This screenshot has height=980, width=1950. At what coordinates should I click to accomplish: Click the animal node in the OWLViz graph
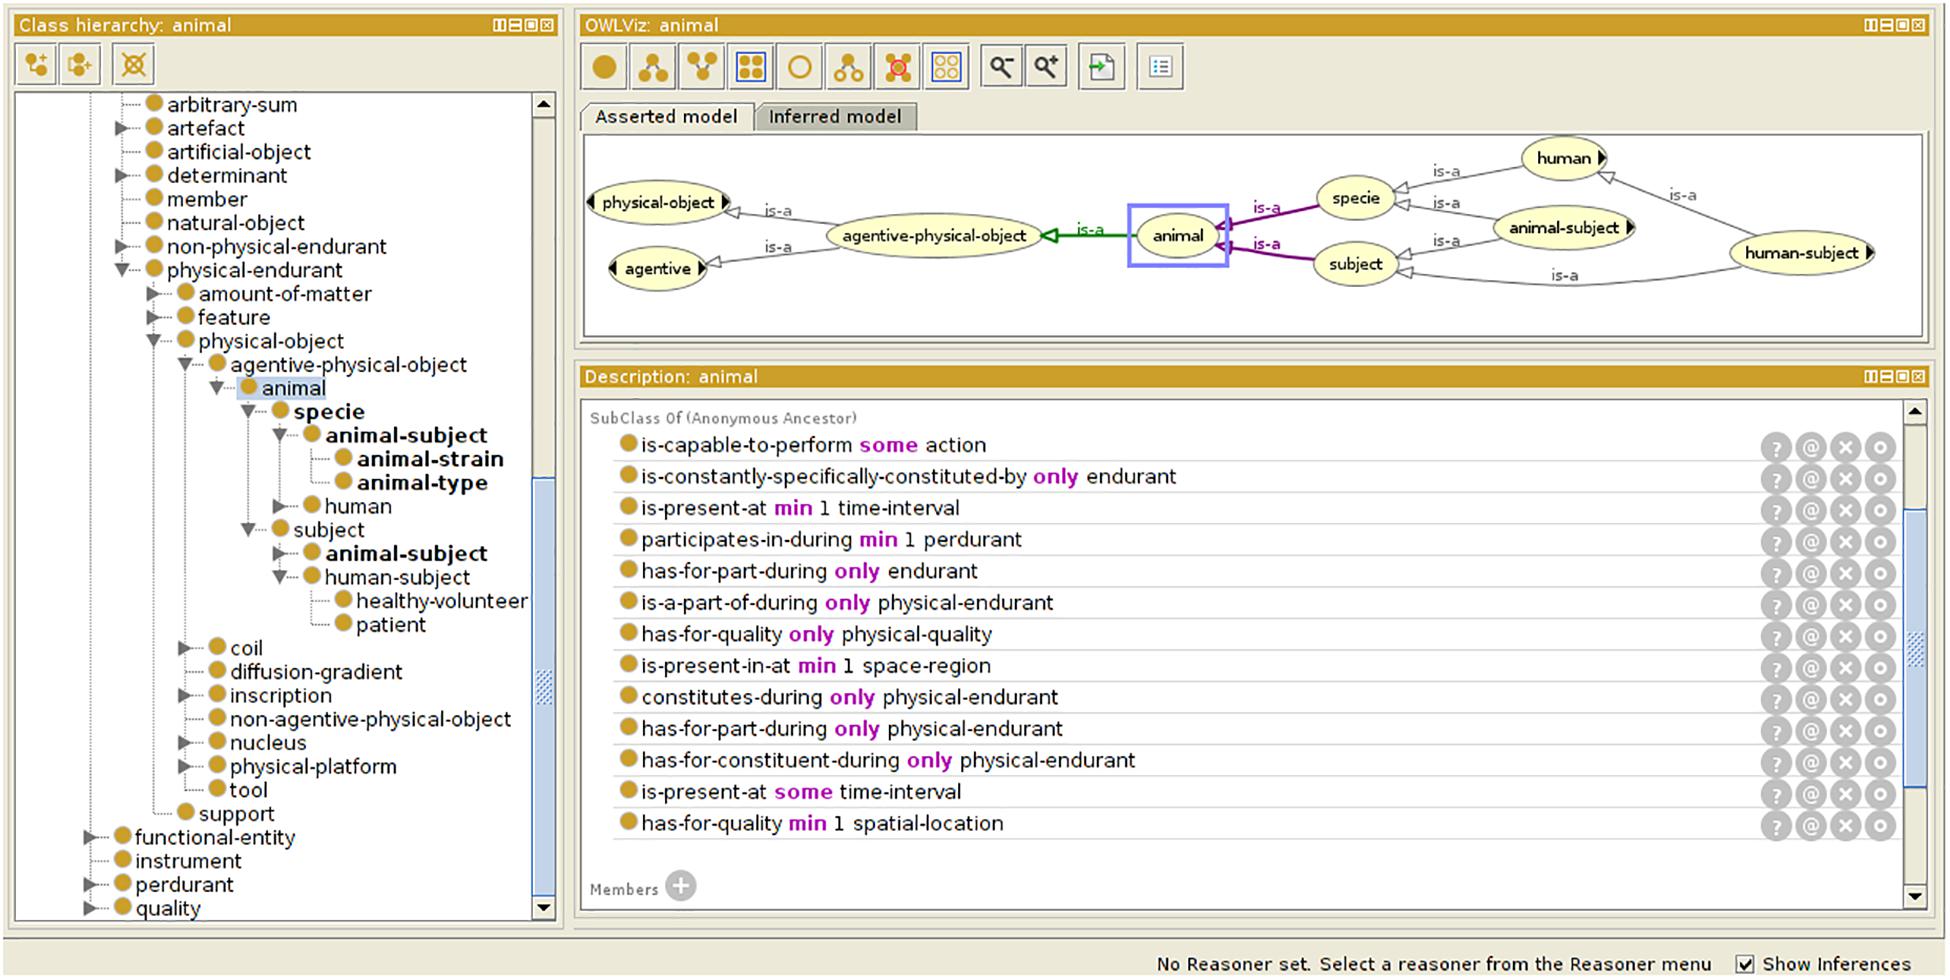tap(1178, 236)
